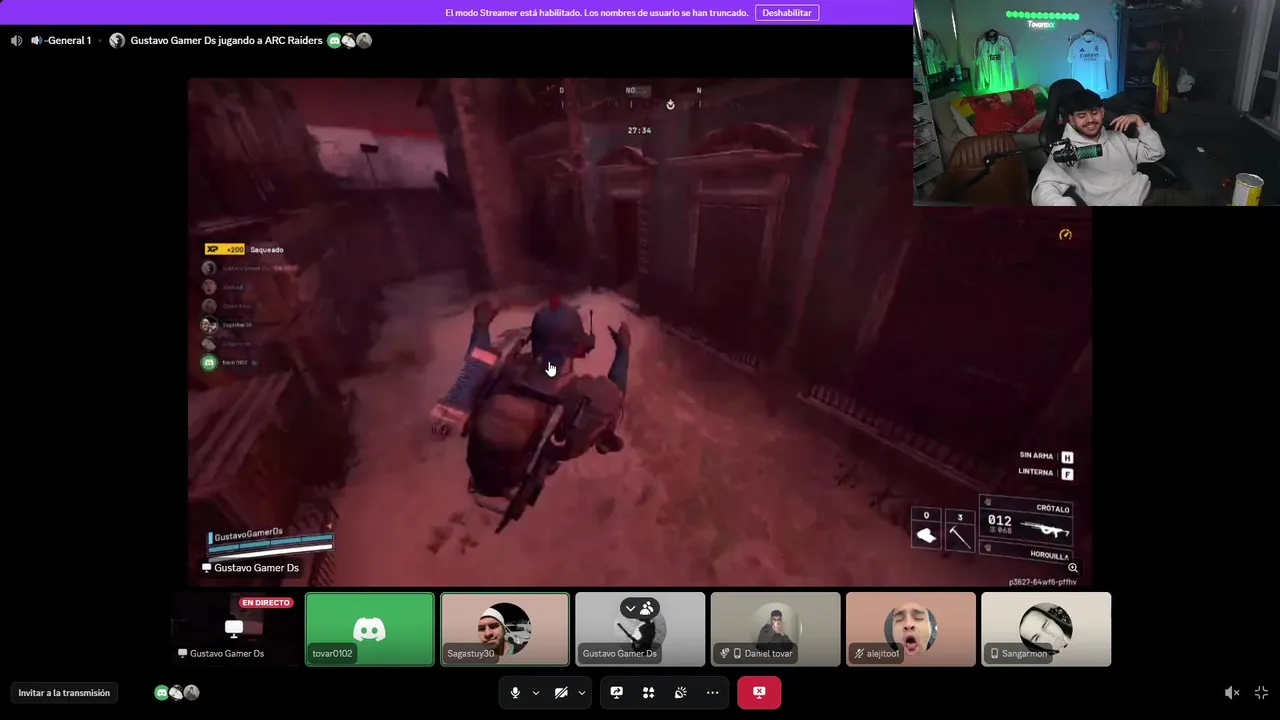Screen dimensions: 1280x720
Task: Select the alejitoo1 participant tile
Action: pos(911,629)
